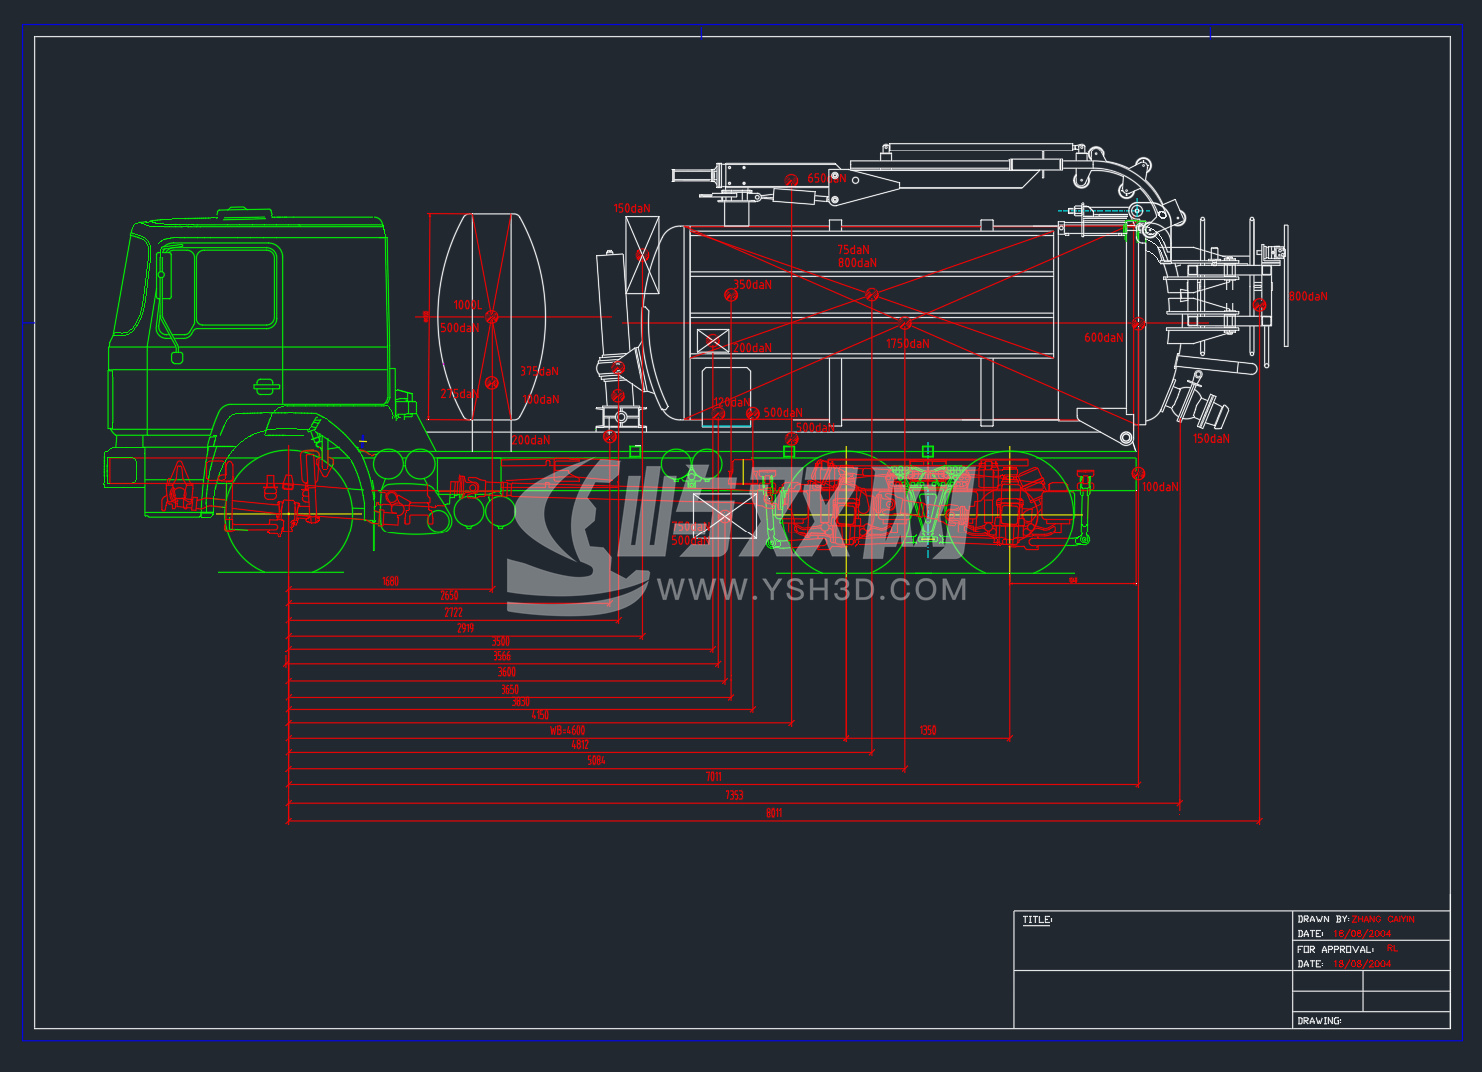Select the 5084 dimension value
Viewport: 1482px width, 1072px height.
[596, 761]
